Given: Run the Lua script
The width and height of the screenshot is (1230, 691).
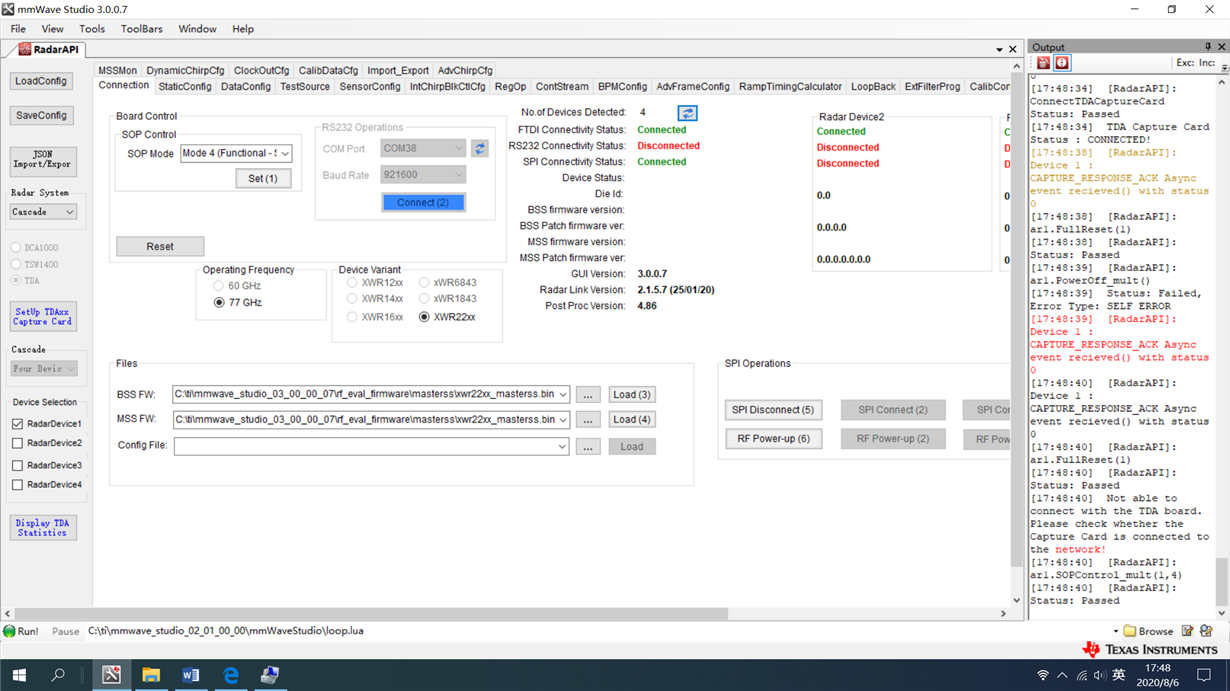Looking at the screenshot, I should coord(21,631).
